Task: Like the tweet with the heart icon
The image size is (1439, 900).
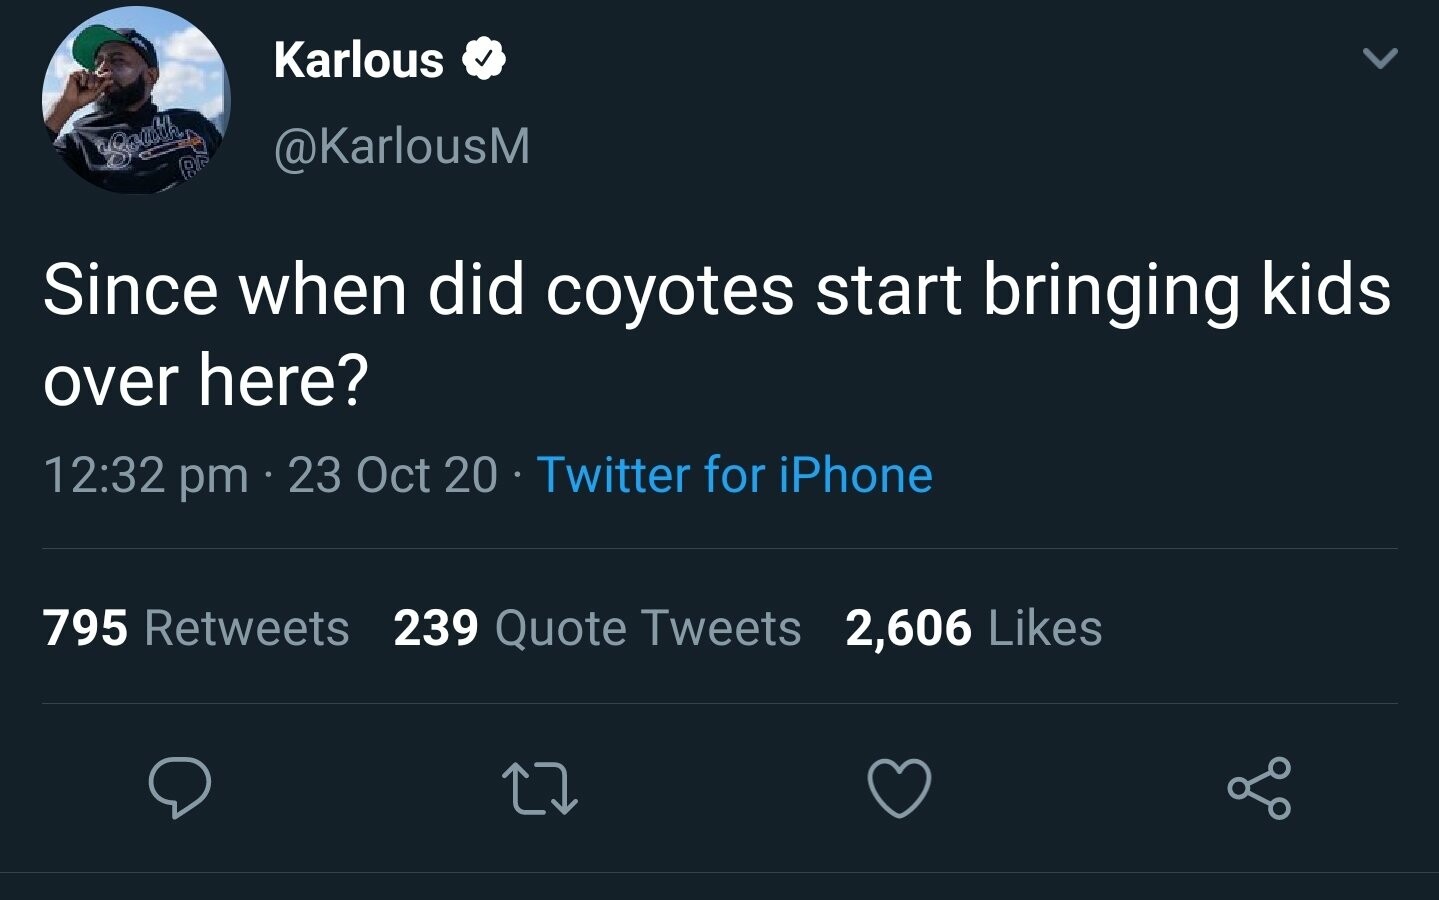Action: (899, 789)
